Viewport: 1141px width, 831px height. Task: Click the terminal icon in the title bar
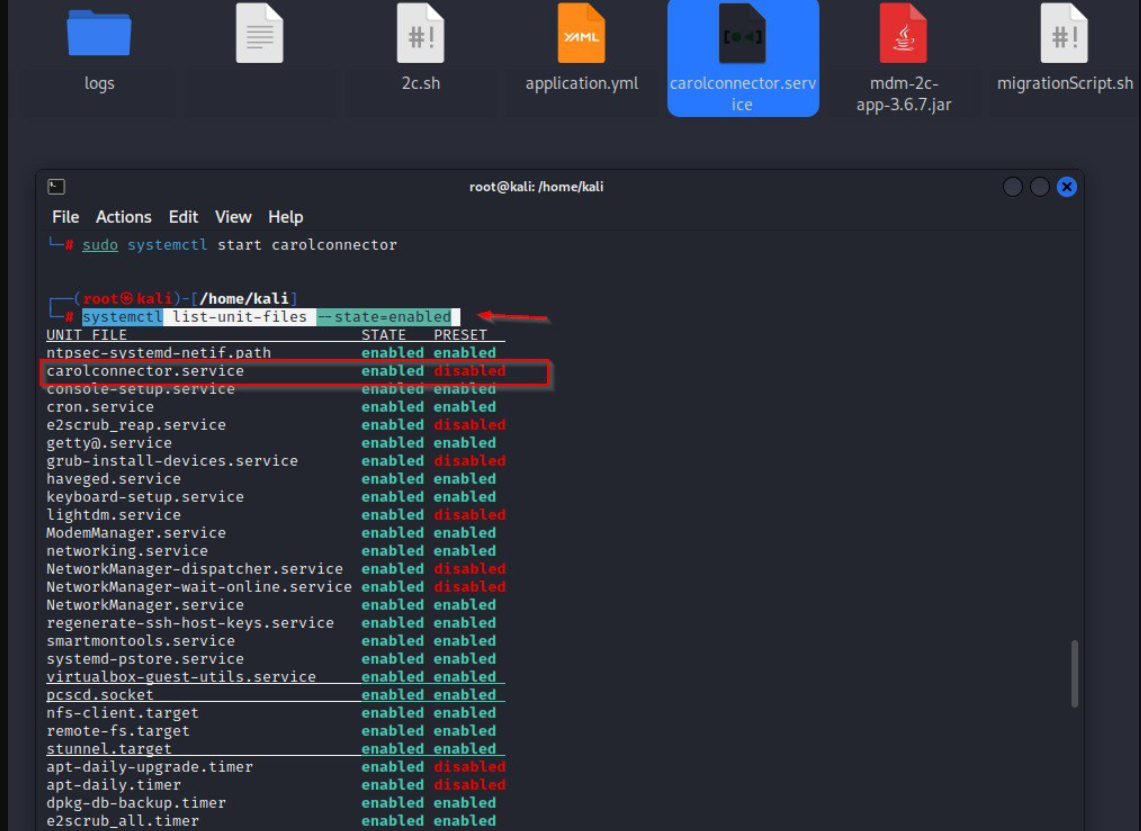point(57,187)
